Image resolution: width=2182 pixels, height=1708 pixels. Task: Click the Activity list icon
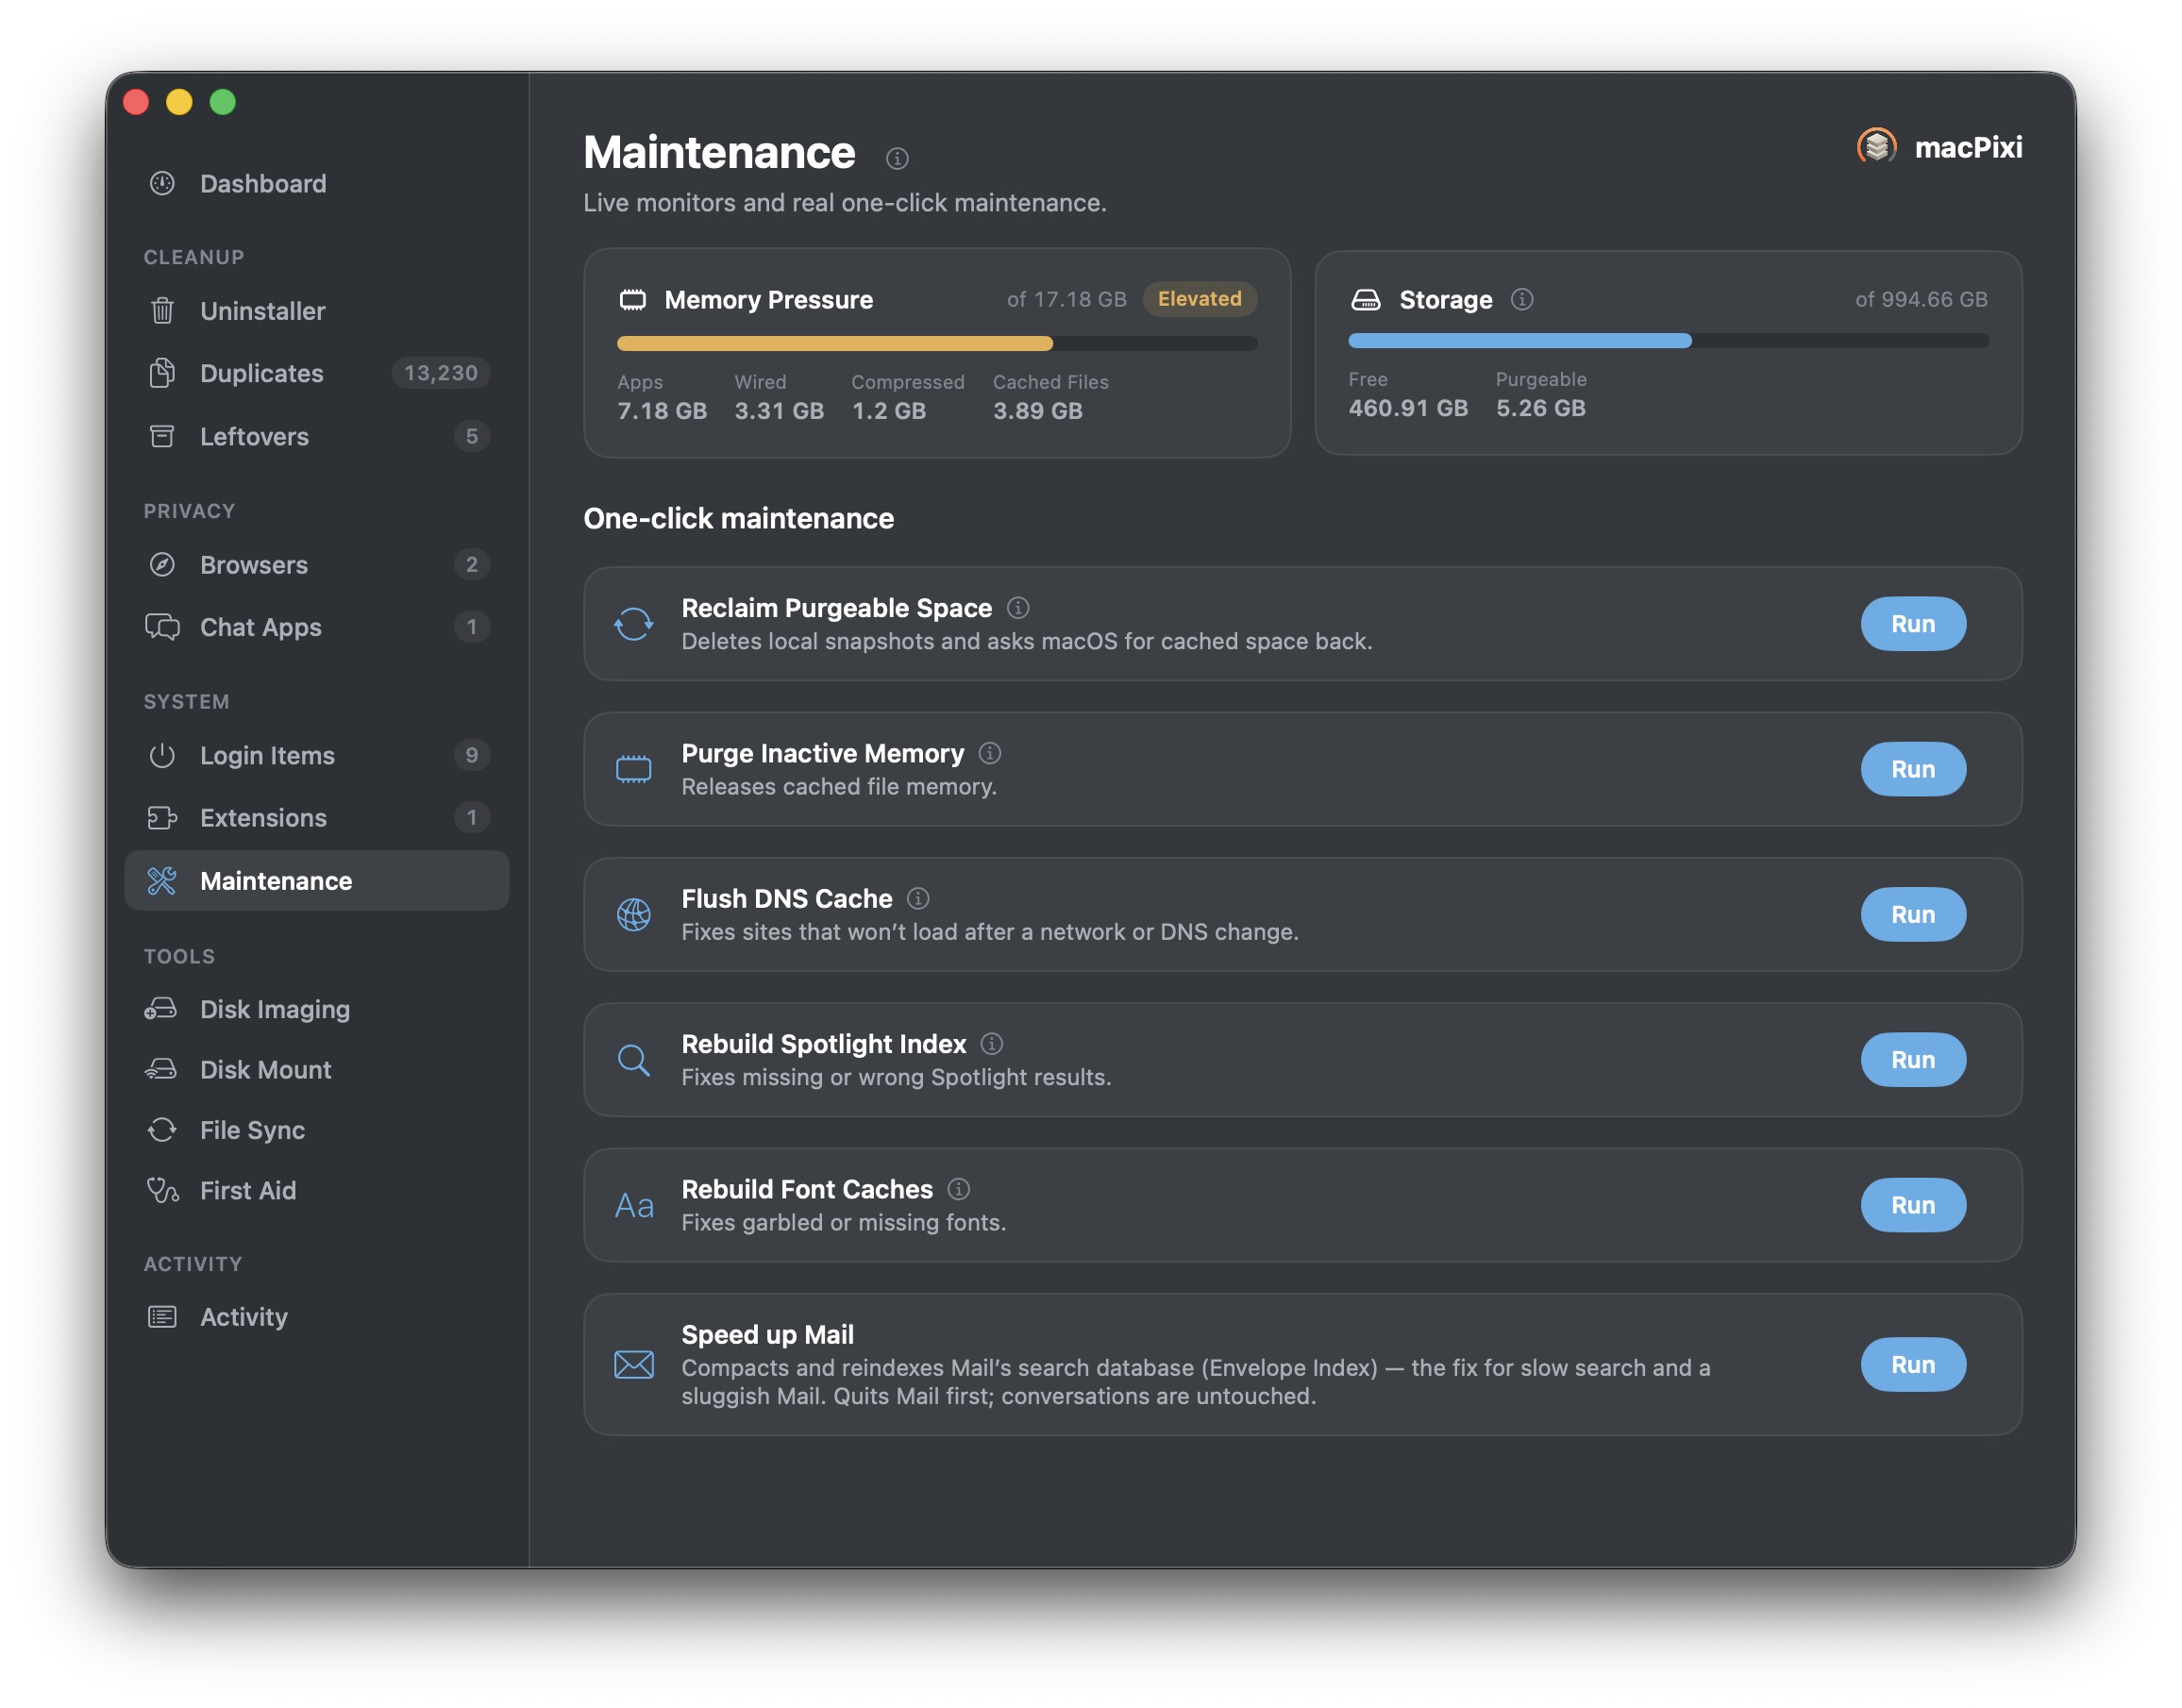(162, 1317)
